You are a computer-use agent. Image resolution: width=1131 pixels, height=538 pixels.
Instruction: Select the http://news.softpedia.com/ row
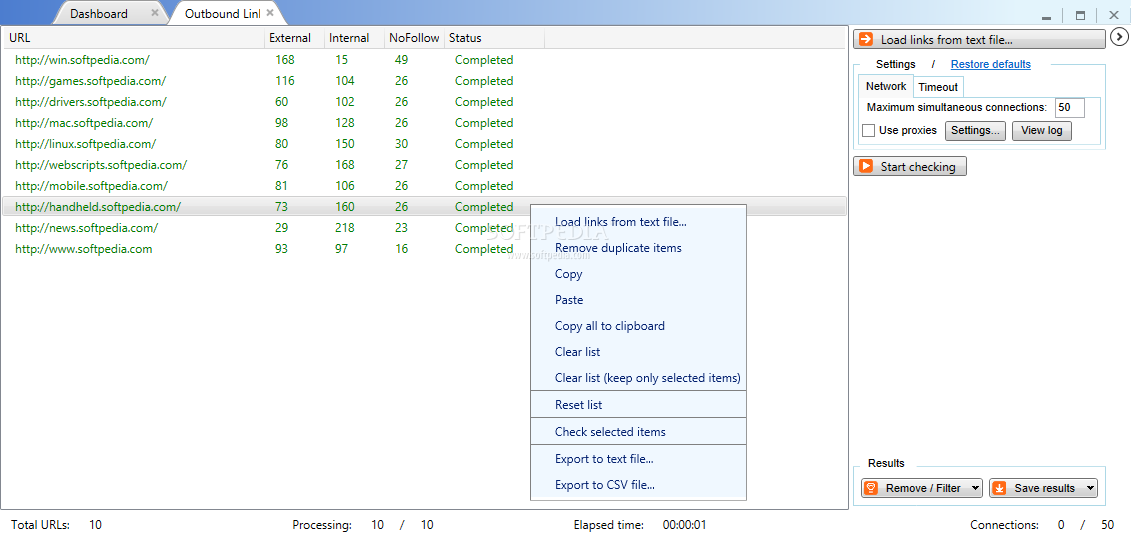(424, 228)
